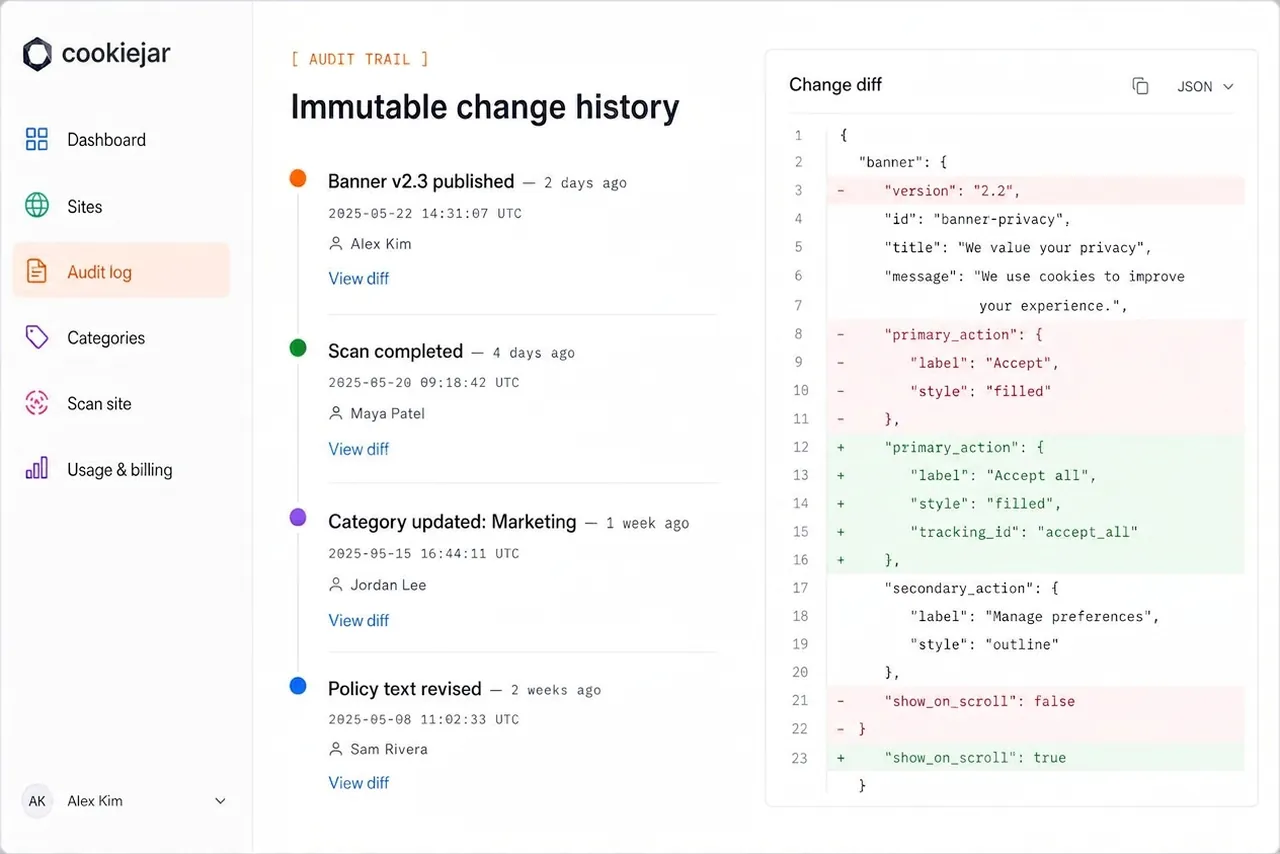Viewport: 1280px width, 854px height.
Task: Click the person icon beside Alex Kim in the timeline
Action: (x=336, y=244)
